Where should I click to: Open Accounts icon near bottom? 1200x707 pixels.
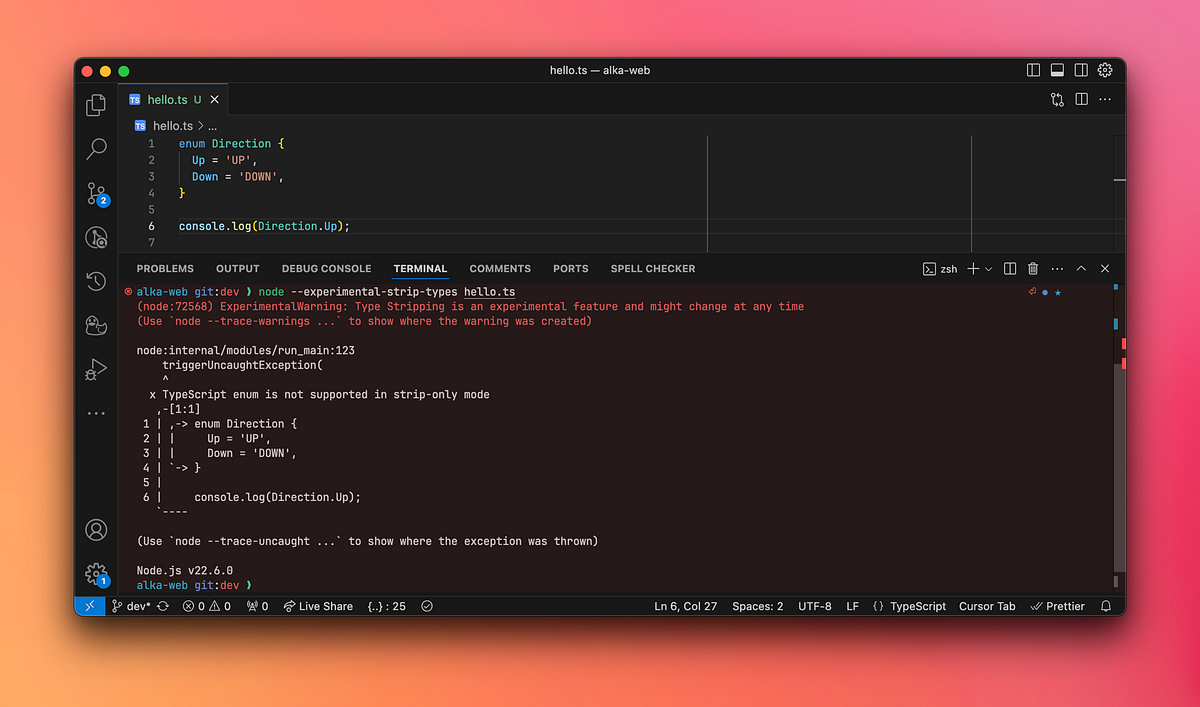[95, 530]
